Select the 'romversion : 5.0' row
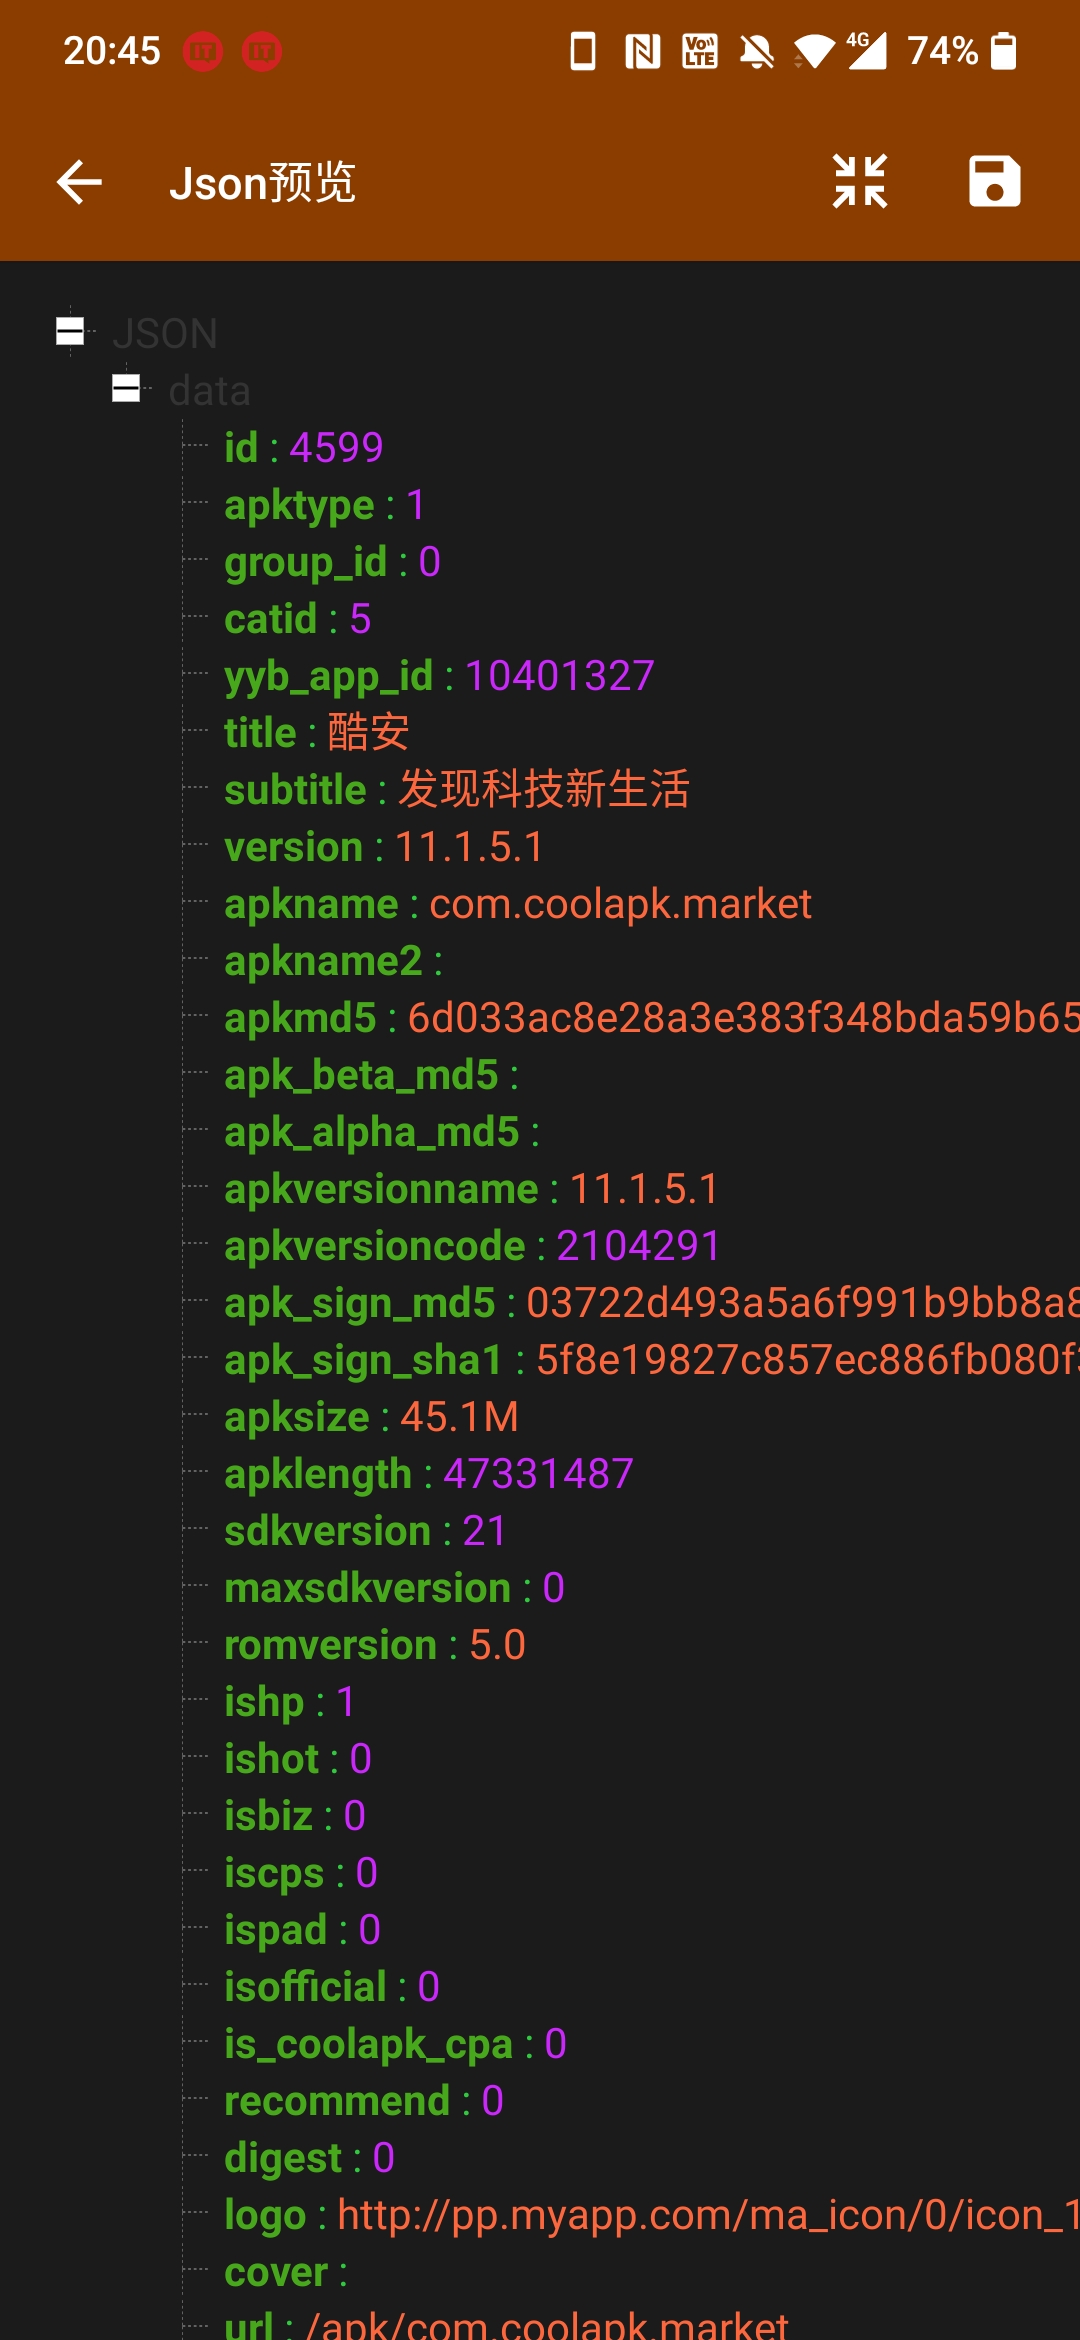This screenshot has width=1080, height=2340. pos(375,1645)
